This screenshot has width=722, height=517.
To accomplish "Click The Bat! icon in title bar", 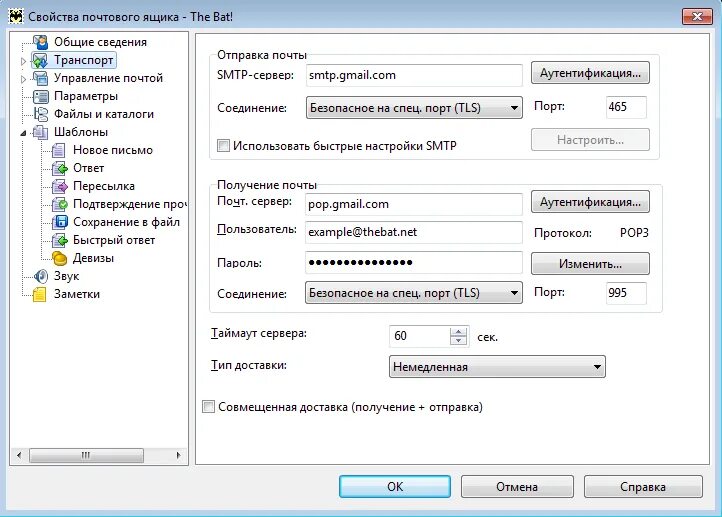I will 16,17.
